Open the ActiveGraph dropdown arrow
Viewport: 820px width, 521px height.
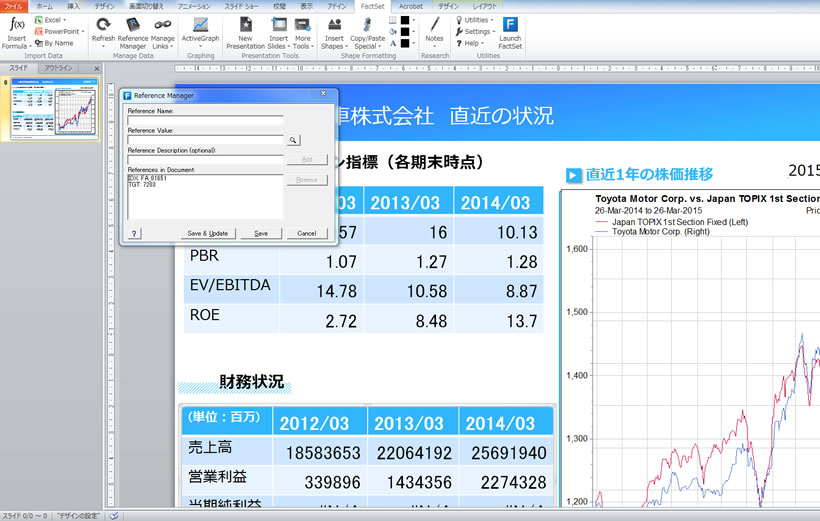coord(200,47)
